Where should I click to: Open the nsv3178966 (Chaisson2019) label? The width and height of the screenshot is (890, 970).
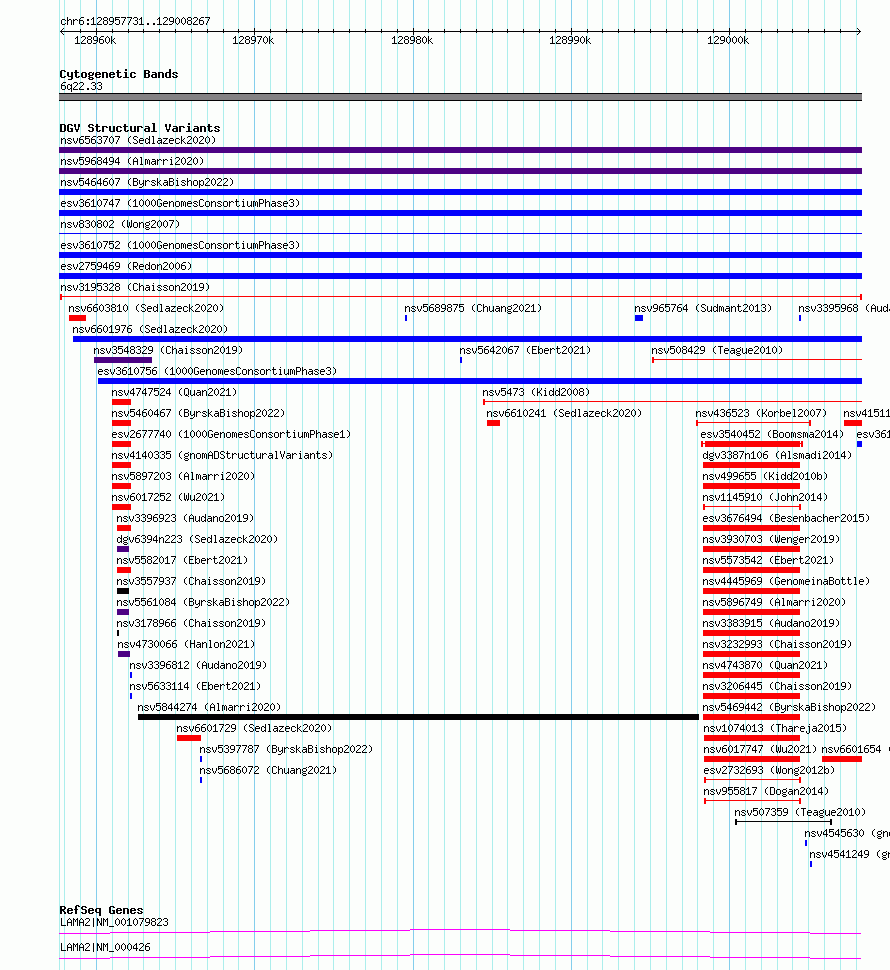(x=191, y=624)
